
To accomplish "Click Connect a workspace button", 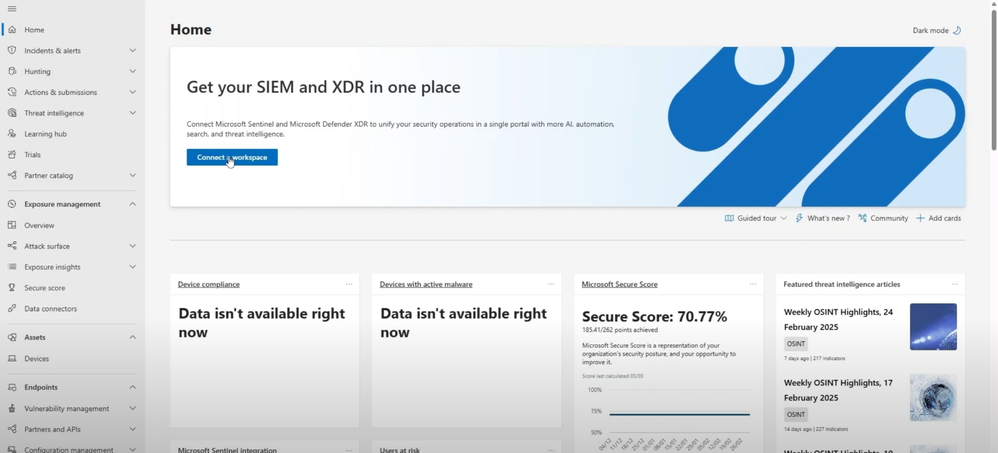I will pos(232,157).
